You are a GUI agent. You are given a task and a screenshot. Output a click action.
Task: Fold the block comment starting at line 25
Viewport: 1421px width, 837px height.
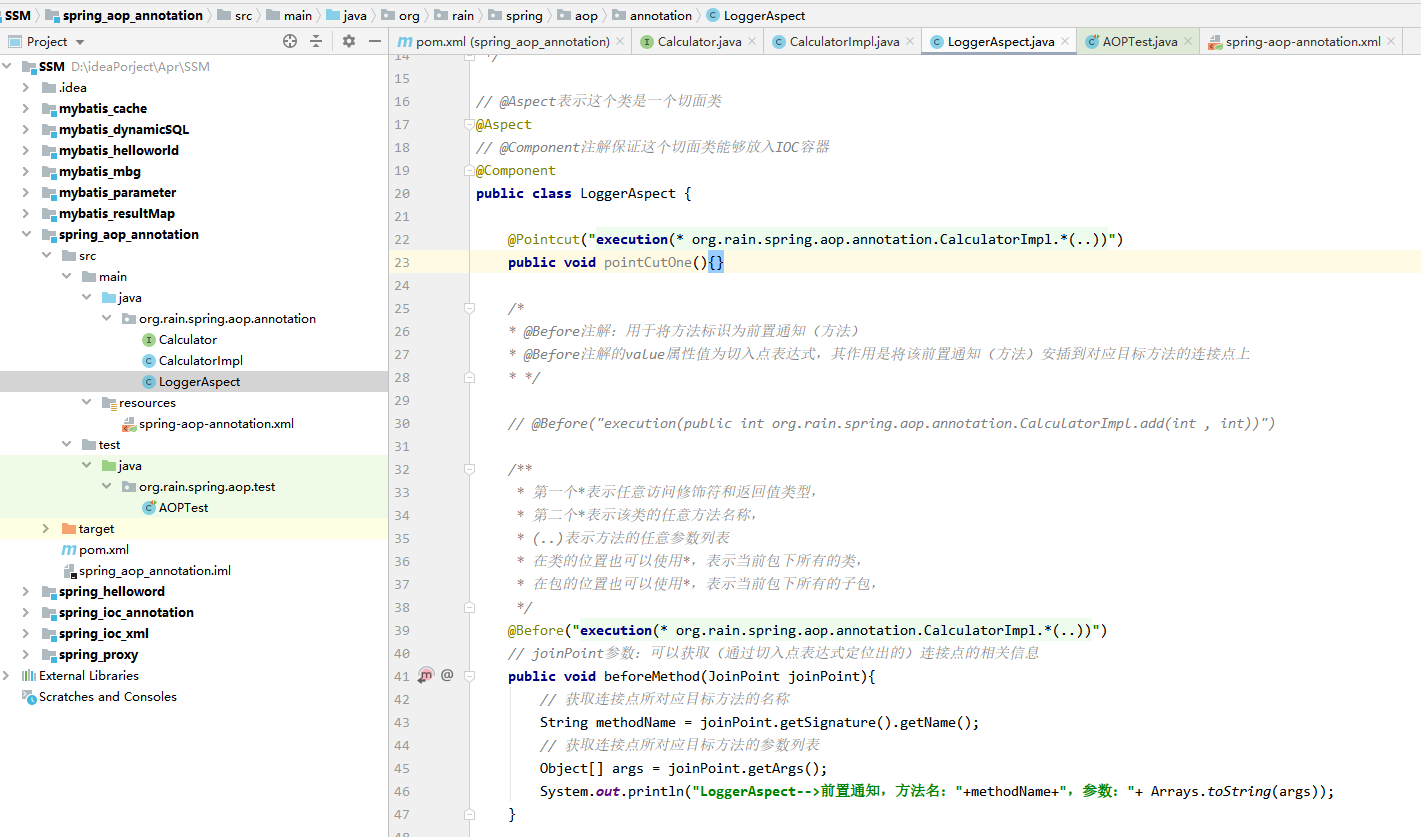pyautogui.click(x=468, y=309)
